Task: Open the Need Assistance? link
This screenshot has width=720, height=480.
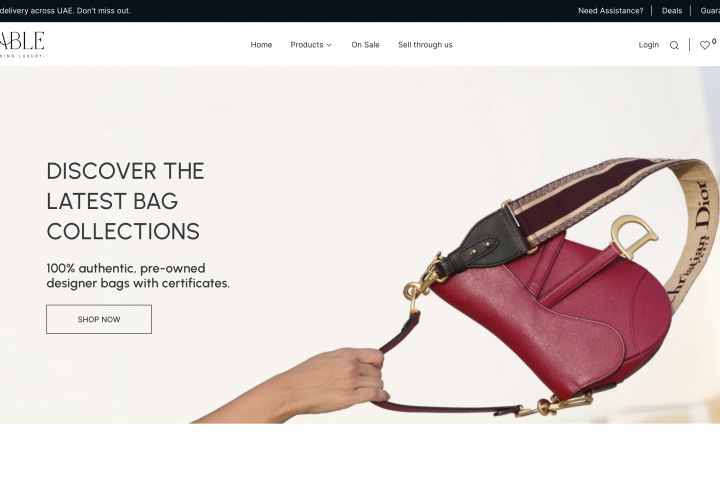Action: [x=611, y=11]
